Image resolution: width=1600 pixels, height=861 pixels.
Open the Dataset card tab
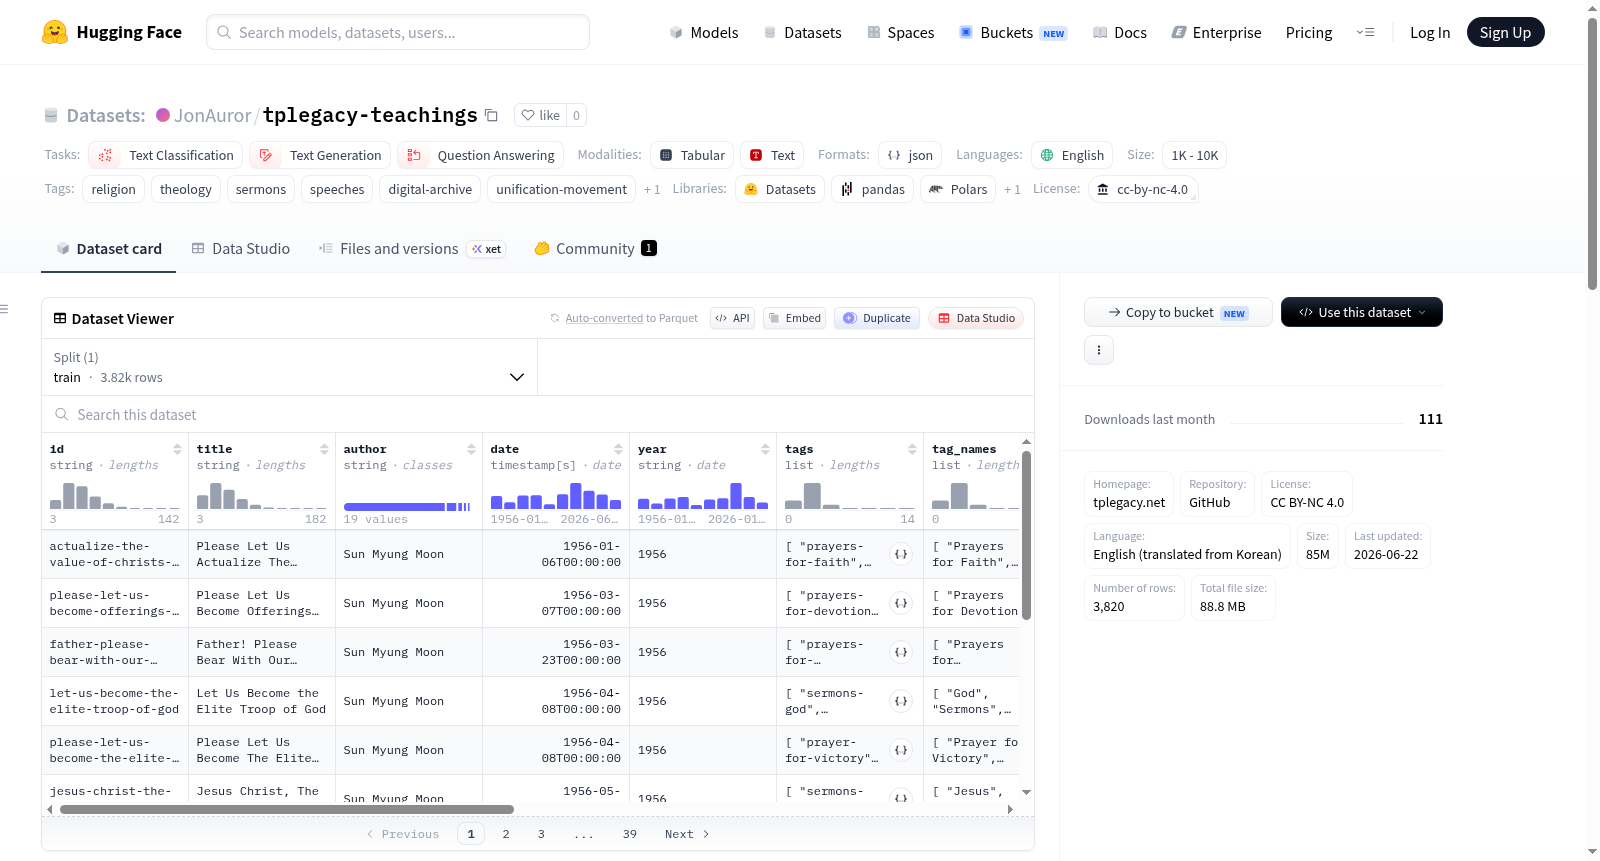point(109,248)
